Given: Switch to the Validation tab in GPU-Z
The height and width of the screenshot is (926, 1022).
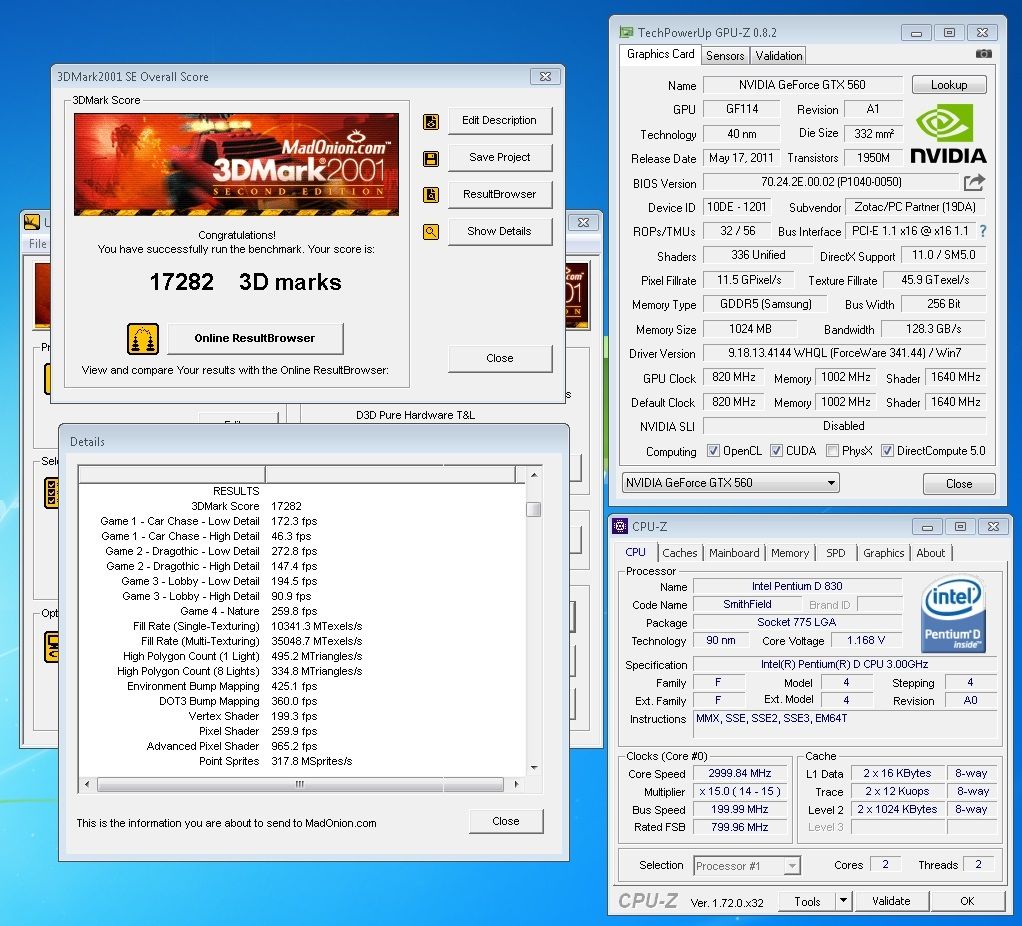Looking at the screenshot, I should click(x=779, y=56).
